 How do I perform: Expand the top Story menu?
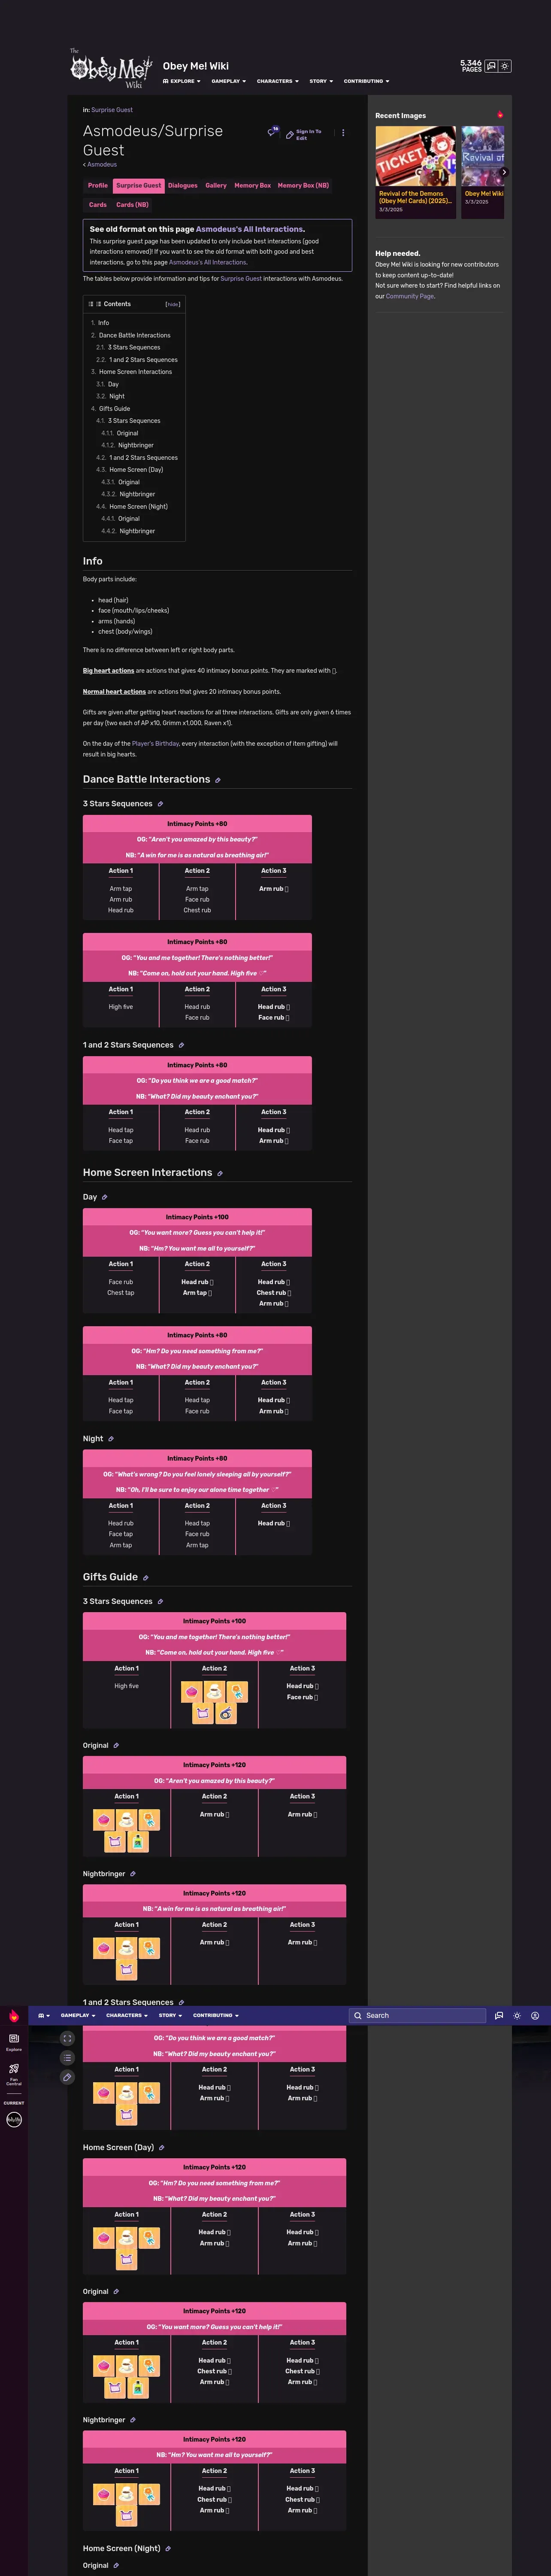(x=321, y=81)
